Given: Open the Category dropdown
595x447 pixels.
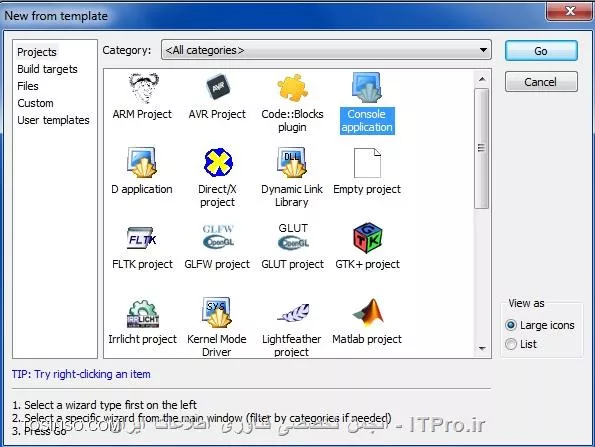Looking at the screenshot, I should point(326,50).
